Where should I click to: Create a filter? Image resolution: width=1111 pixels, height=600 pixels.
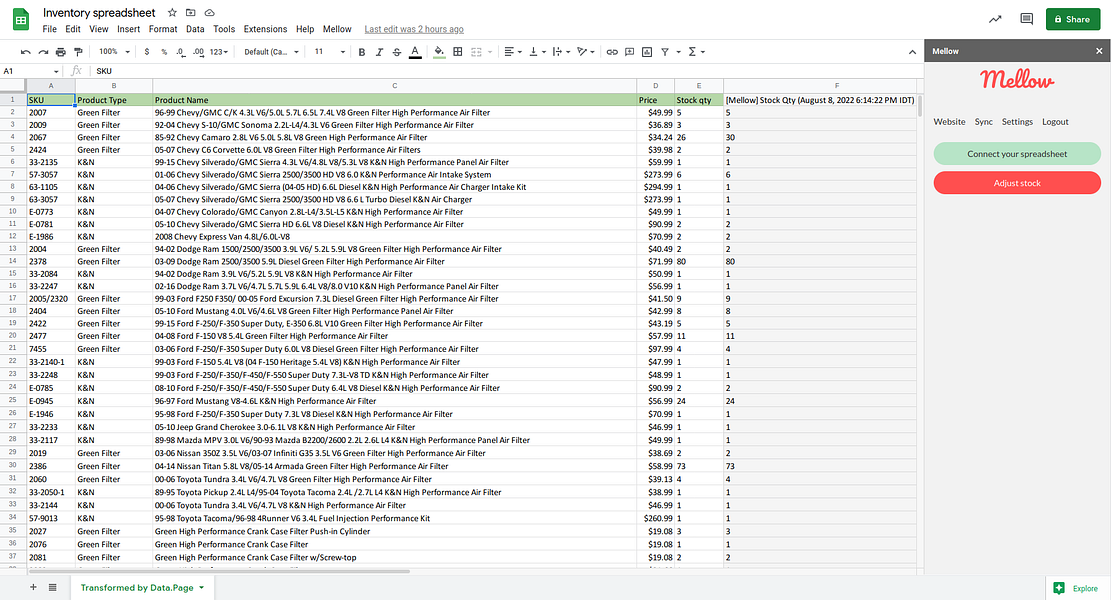tap(665, 52)
